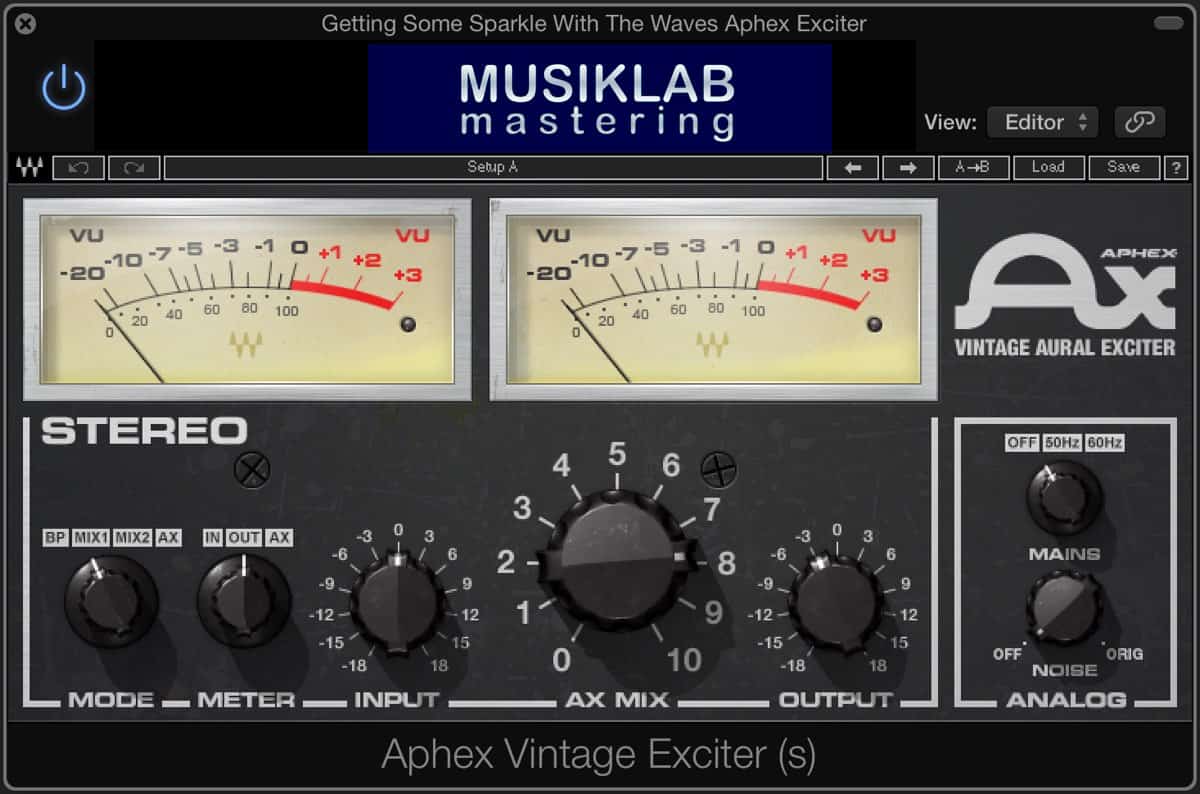The width and height of the screenshot is (1200, 794).
Task: Click the window title pill button
Action: [x=1167, y=22]
